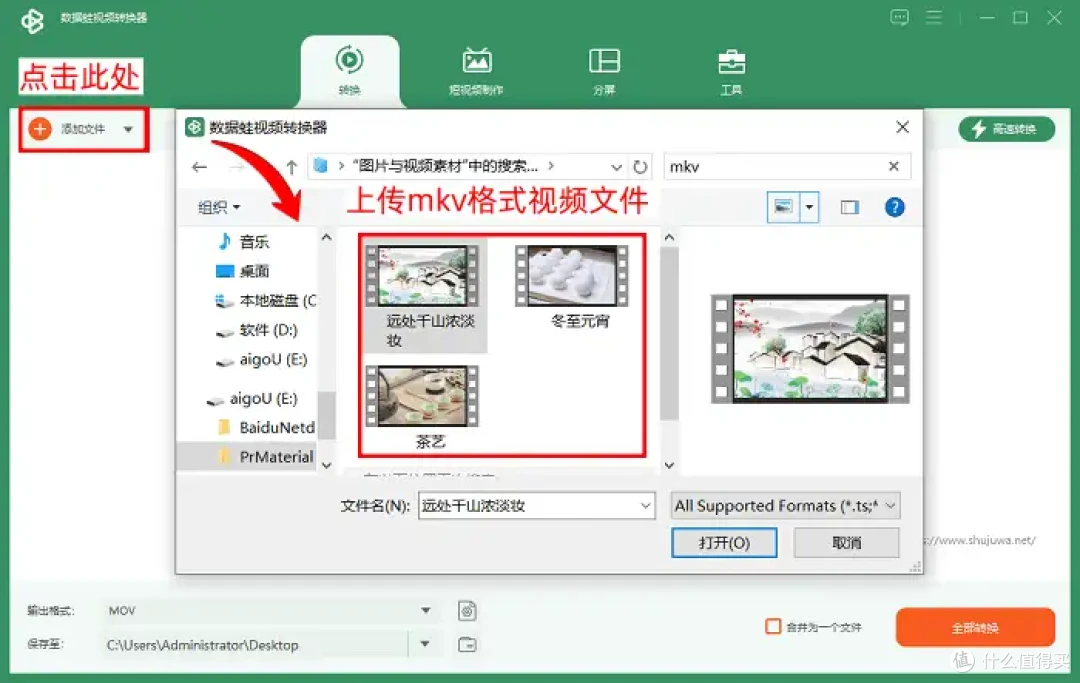Click the dimmed forward navigation arrow
Image resolution: width=1080 pixels, height=683 pixels.
coord(237,167)
